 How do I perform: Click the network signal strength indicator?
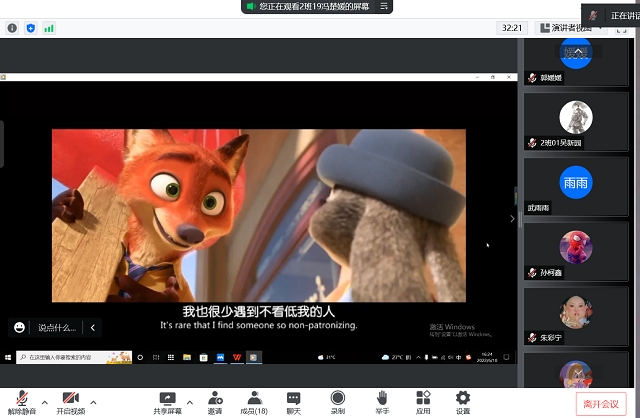click(x=49, y=28)
